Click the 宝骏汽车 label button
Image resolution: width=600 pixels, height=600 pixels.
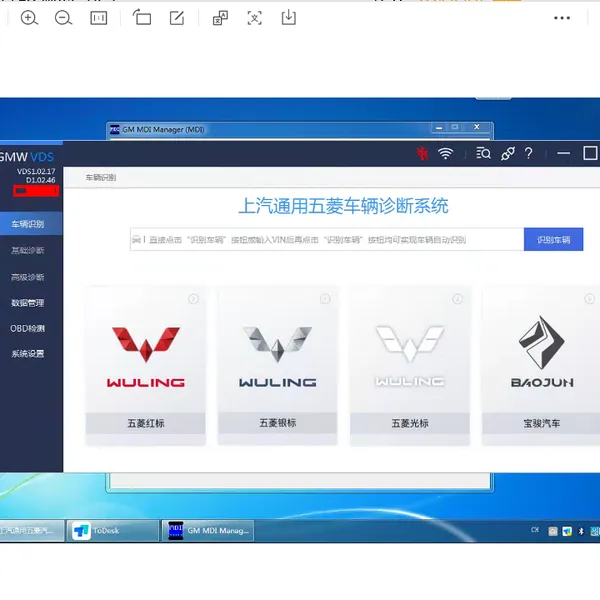tap(541, 423)
